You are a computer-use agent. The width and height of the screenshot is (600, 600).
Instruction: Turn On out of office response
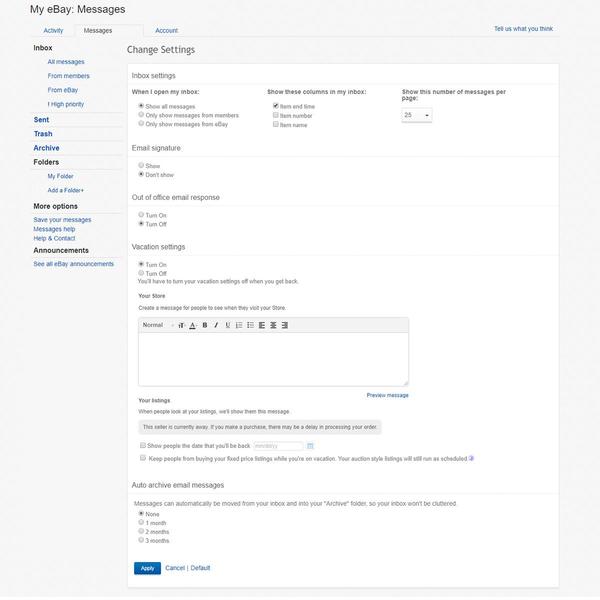point(141,215)
